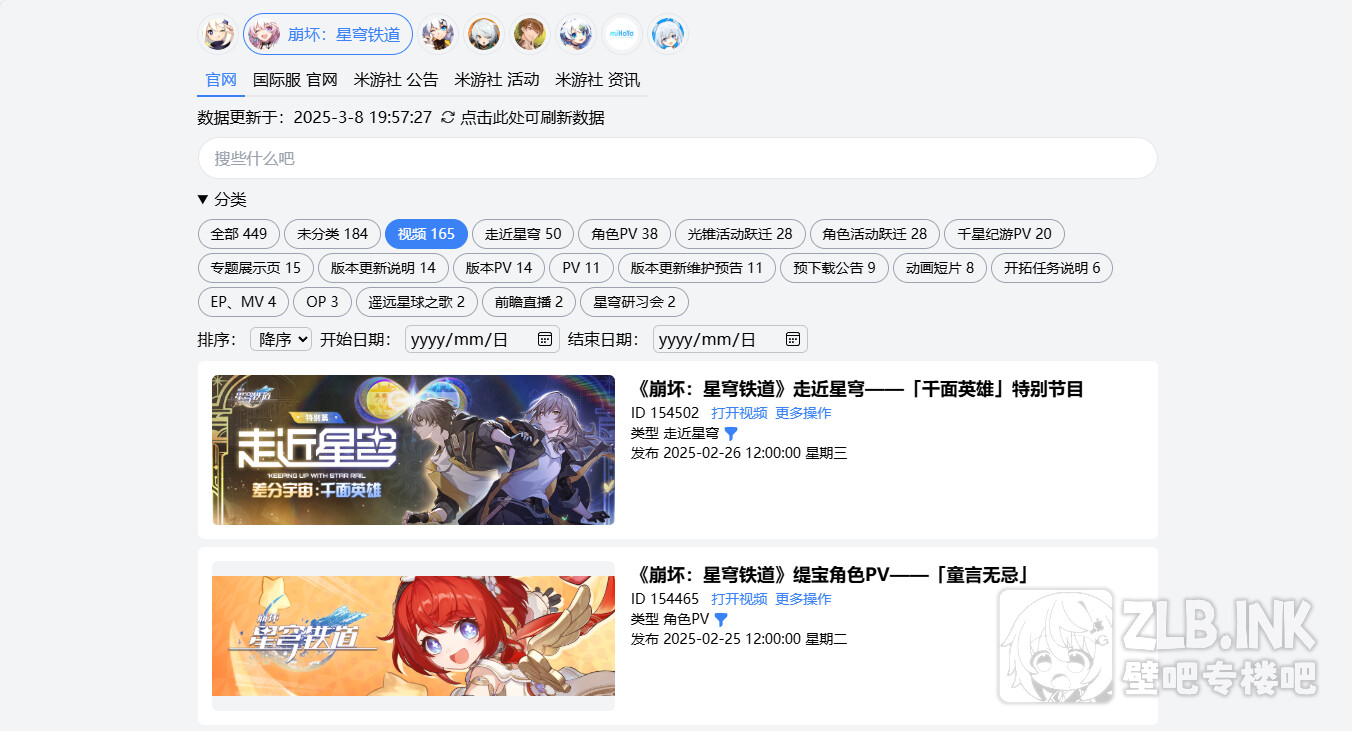Select the brown-haired man avatar icon
The width and height of the screenshot is (1352, 731).
pyautogui.click(x=530, y=34)
